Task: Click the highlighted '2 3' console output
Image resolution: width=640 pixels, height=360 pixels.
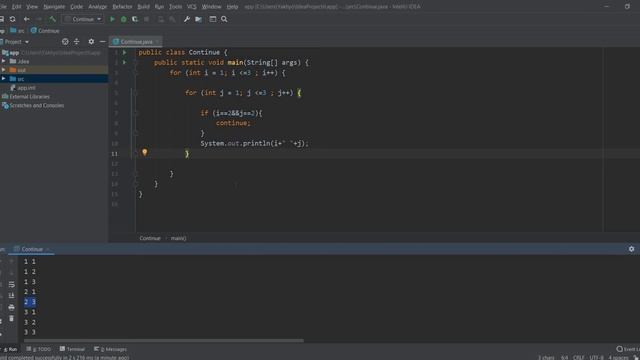Action: point(29,302)
